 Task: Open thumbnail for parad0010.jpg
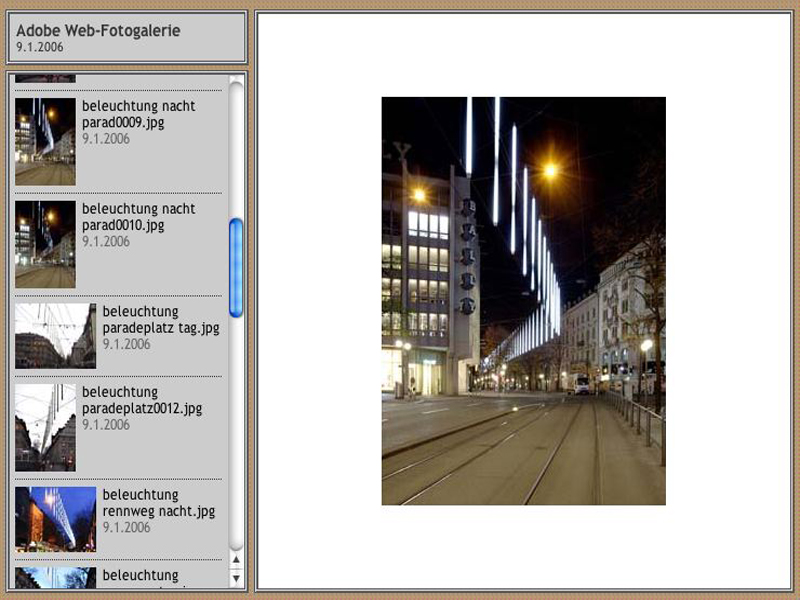pyautogui.click(x=45, y=244)
